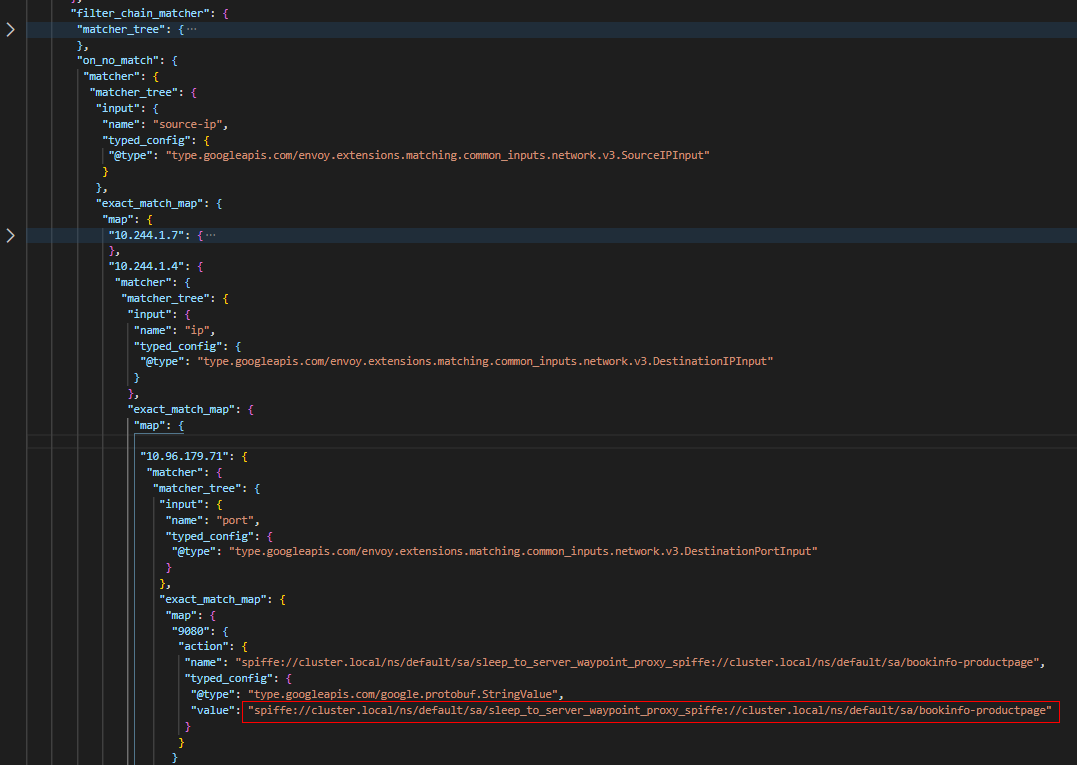
Task: Expand the folded "10.244.1.7" block chevron
Action: click(11, 235)
